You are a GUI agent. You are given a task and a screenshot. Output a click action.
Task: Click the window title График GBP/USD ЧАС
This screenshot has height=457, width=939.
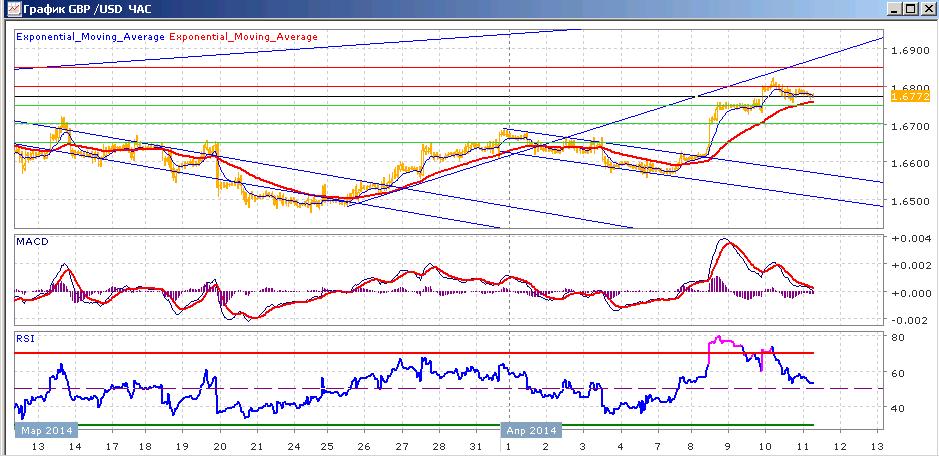(x=86, y=9)
